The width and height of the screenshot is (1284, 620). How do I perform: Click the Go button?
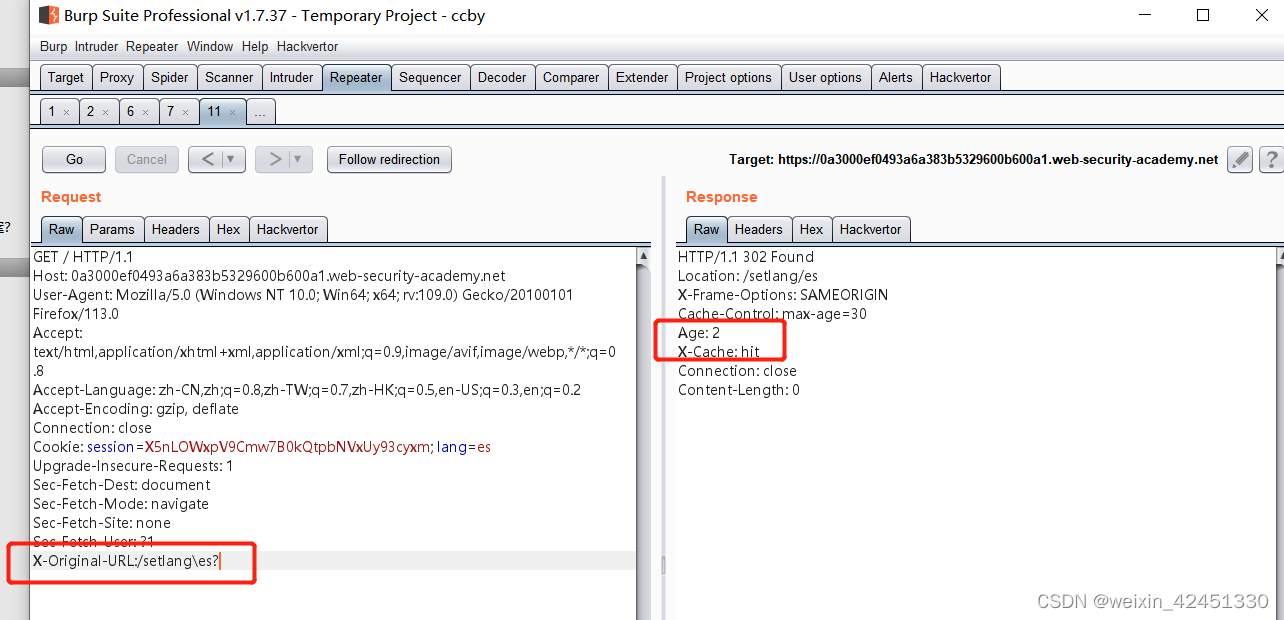75,159
